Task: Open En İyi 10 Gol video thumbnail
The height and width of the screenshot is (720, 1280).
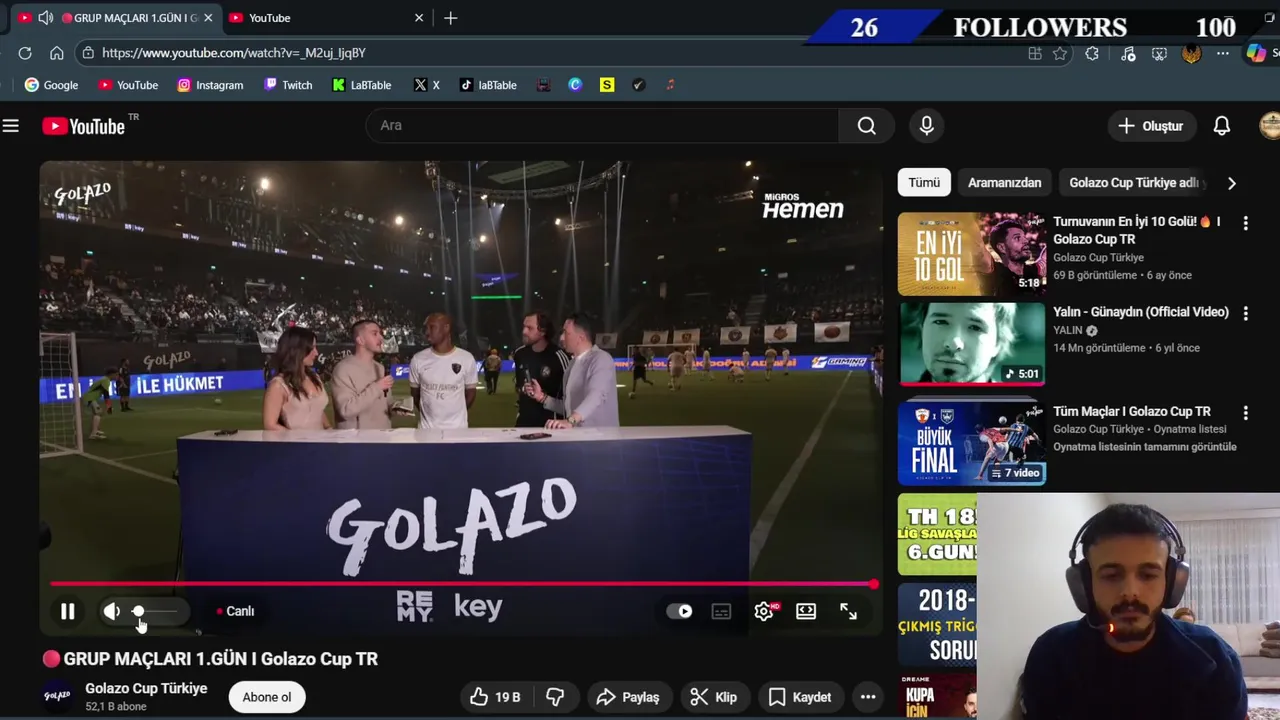Action: point(971,254)
